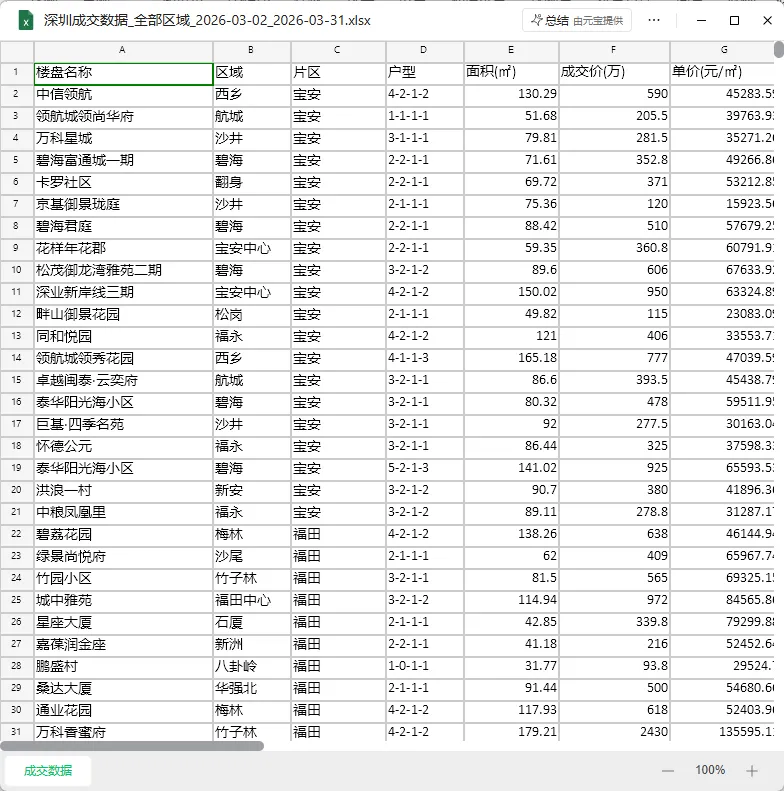Click the select-all corner cell
The height and width of the screenshot is (791, 784).
tap(17, 52)
